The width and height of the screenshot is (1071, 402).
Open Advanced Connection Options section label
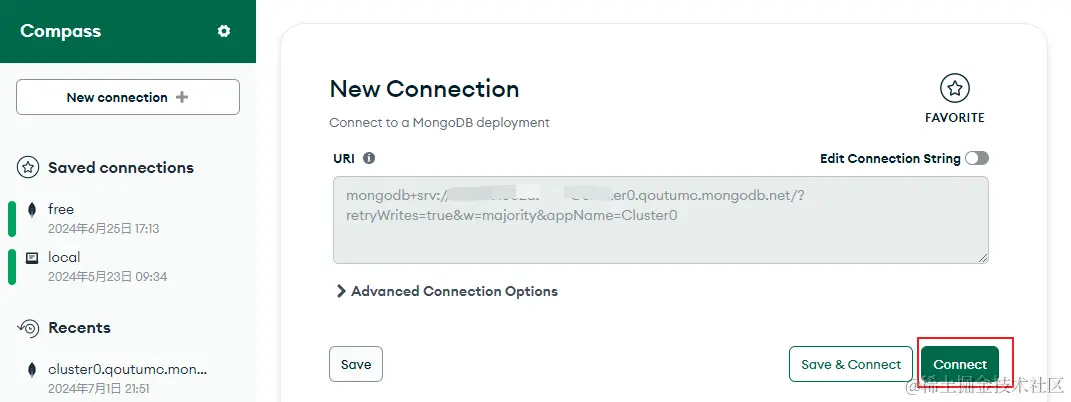[454, 291]
